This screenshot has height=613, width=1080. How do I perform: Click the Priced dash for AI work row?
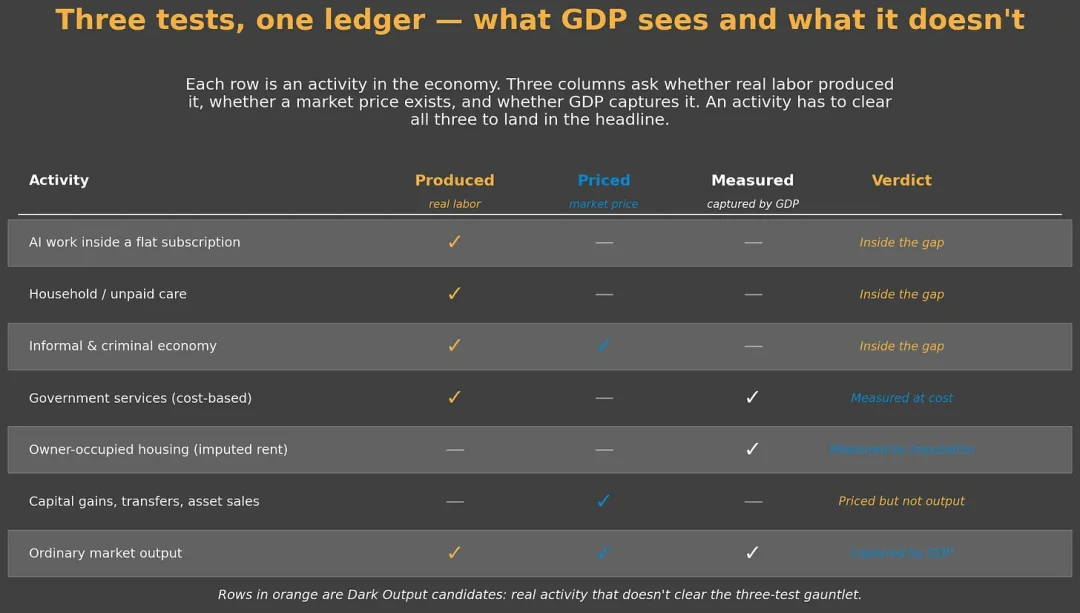[x=604, y=242]
